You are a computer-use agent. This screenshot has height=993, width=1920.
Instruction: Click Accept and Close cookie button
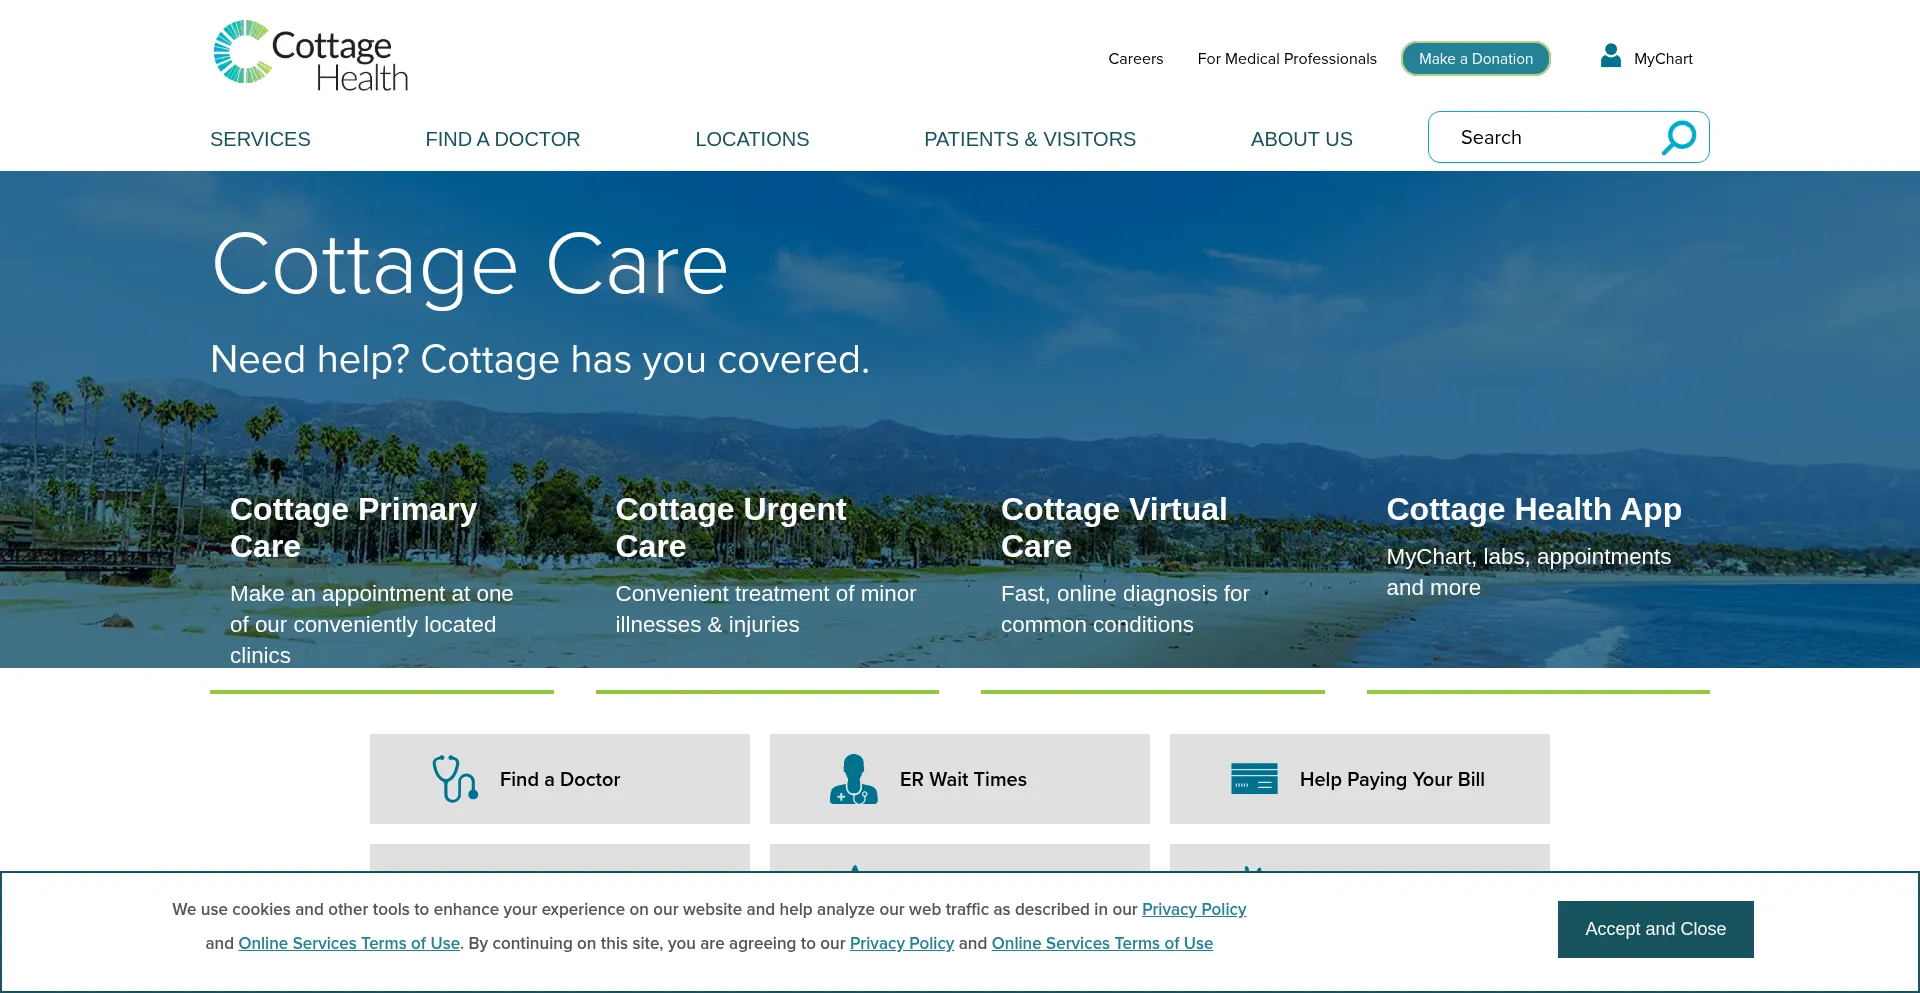(x=1656, y=929)
